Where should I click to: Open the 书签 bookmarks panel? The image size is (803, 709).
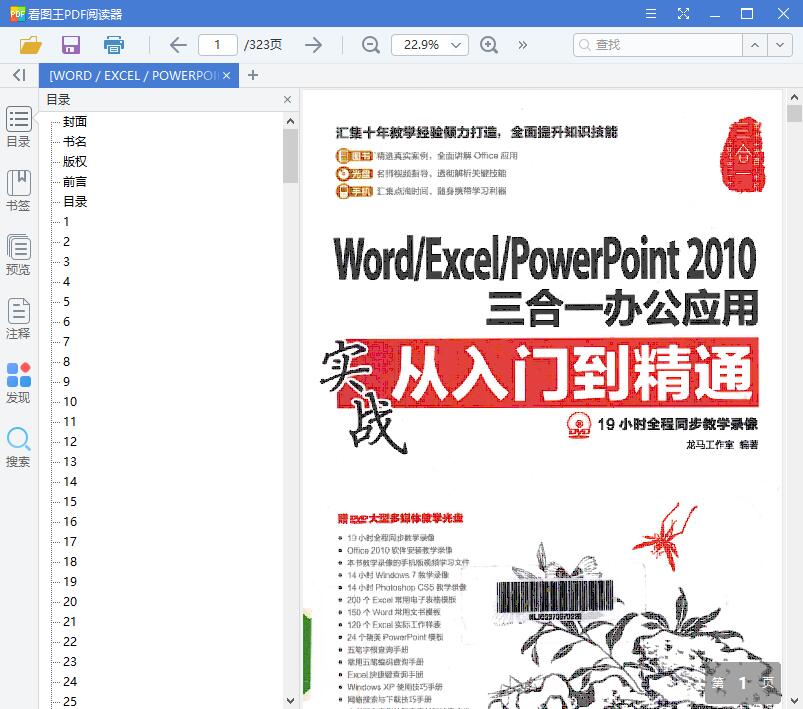tap(18, 191)
